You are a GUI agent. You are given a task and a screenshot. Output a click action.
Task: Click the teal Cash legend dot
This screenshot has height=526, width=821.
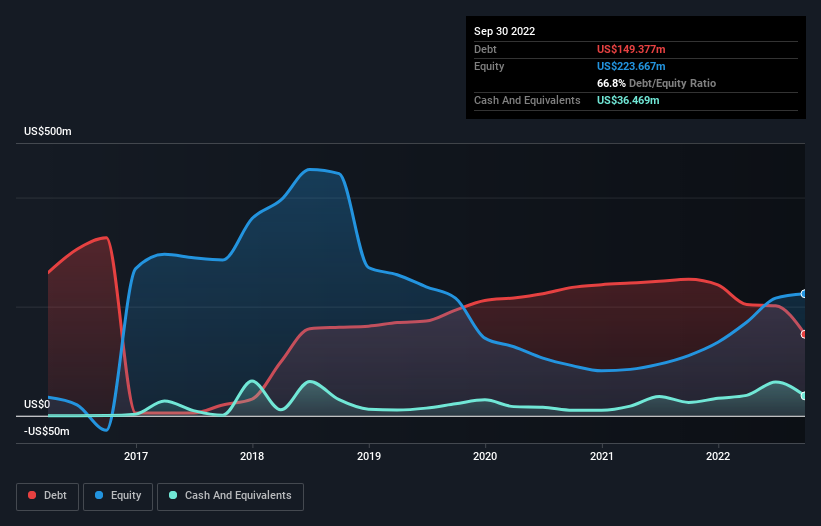coord(173,495)
